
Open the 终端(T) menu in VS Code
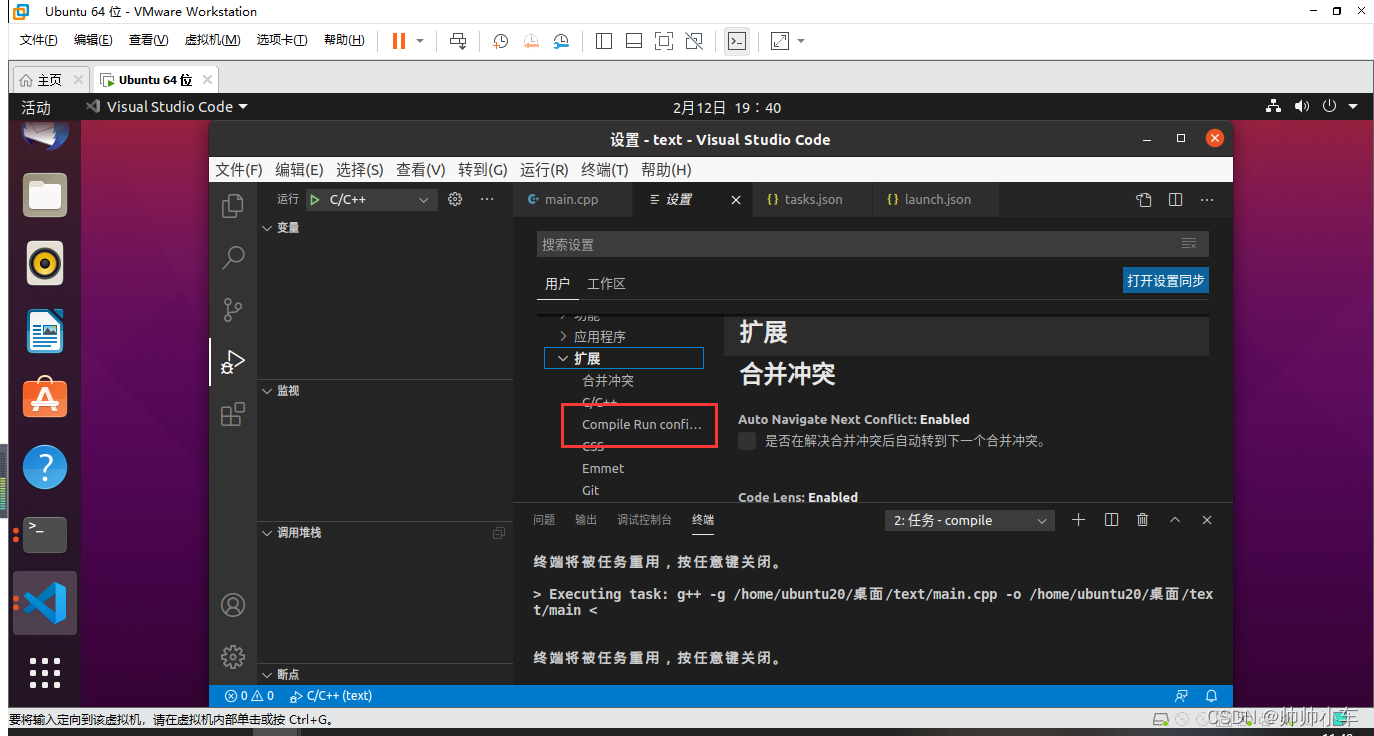[605, 170]
